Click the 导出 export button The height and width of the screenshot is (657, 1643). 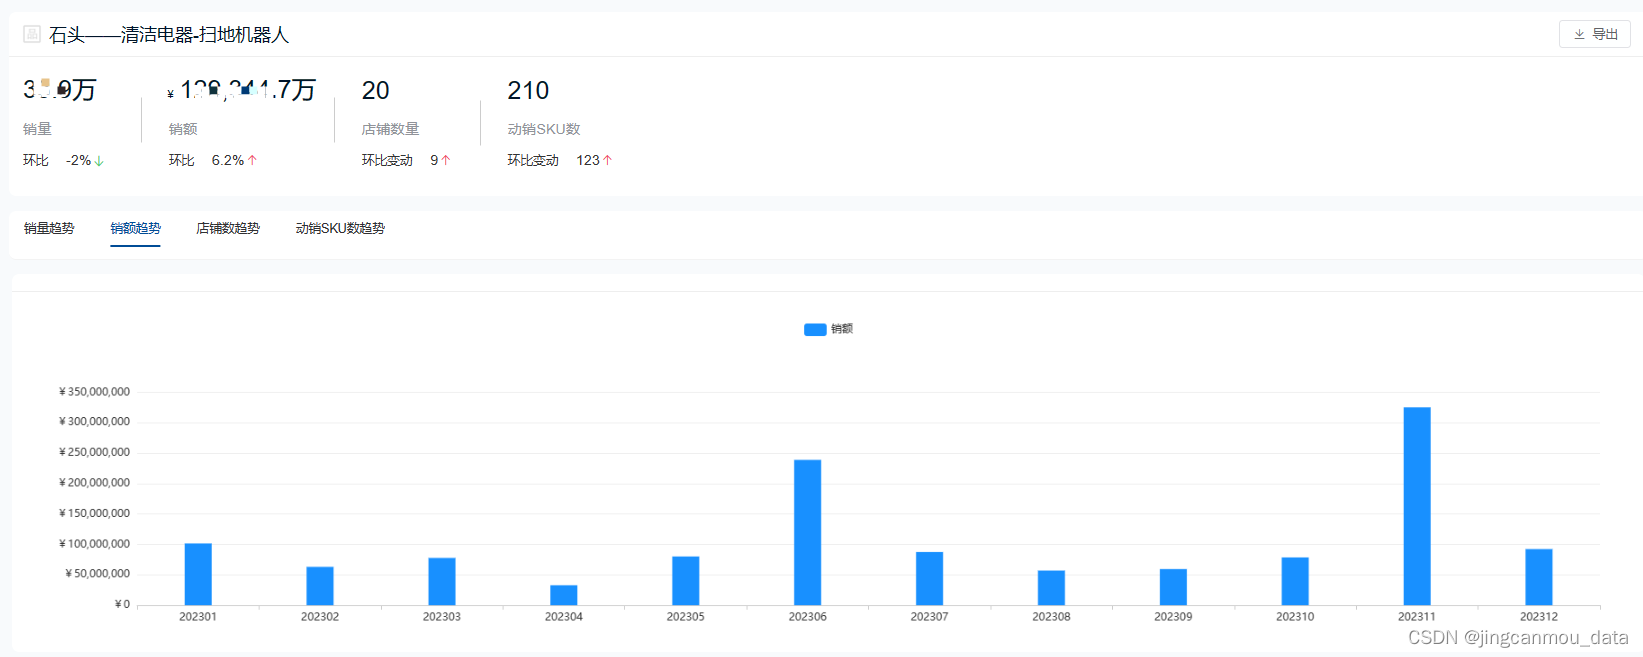(1594, 34)
